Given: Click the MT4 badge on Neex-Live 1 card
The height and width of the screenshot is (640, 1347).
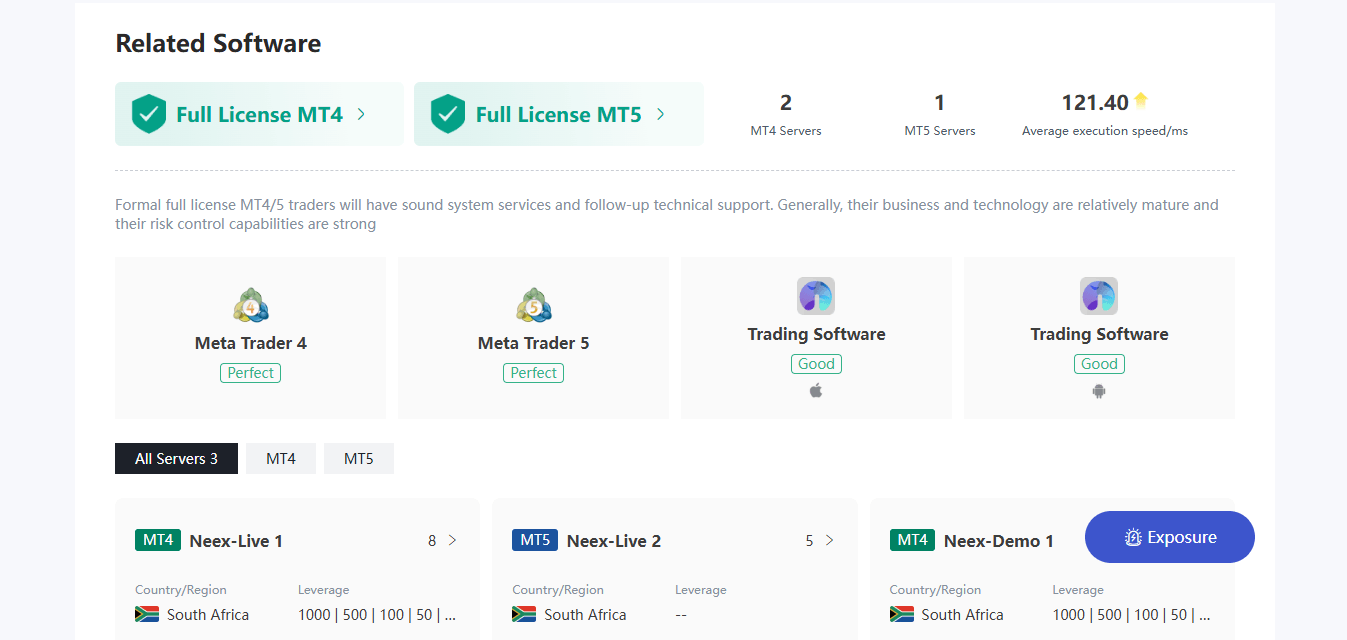Looking at the screenshot, I should (x=158, y=540).
